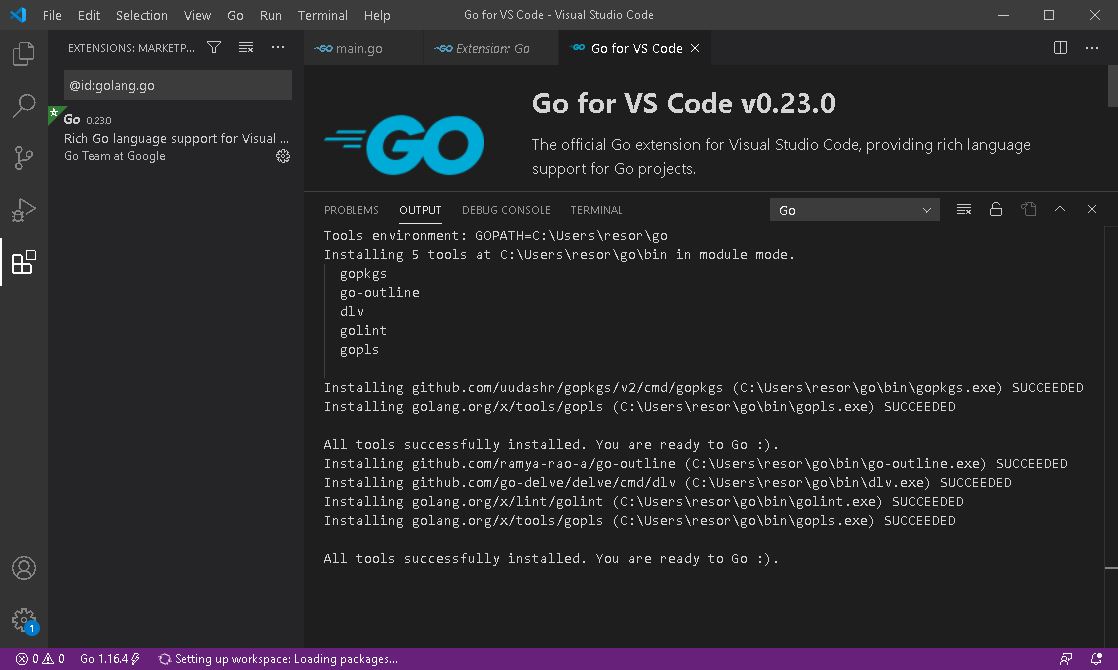
Task: Click the gopkgs line in output
Action: [x=364, y=274]
